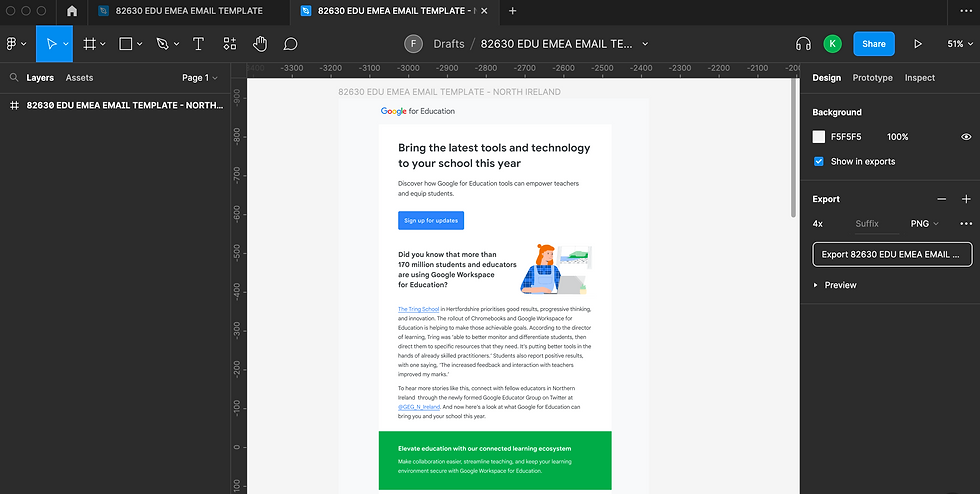Uncheck Show in exports checkbox
The width and height of the screenshot is (980, 494).
[x=819, y=161]
